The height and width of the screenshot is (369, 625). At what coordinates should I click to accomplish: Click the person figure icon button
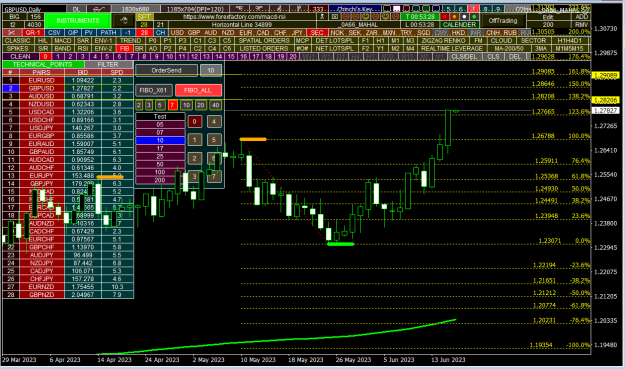click(x=322, y=17)
